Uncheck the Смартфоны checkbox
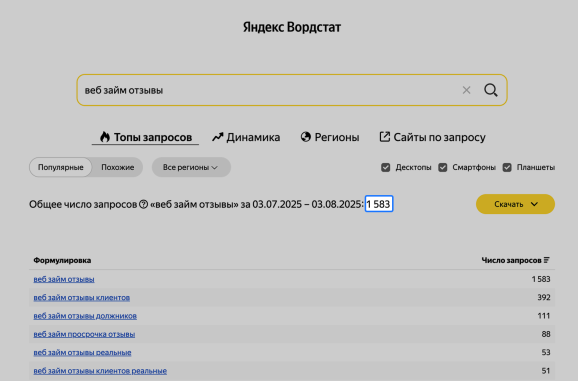 coord(443,168)
